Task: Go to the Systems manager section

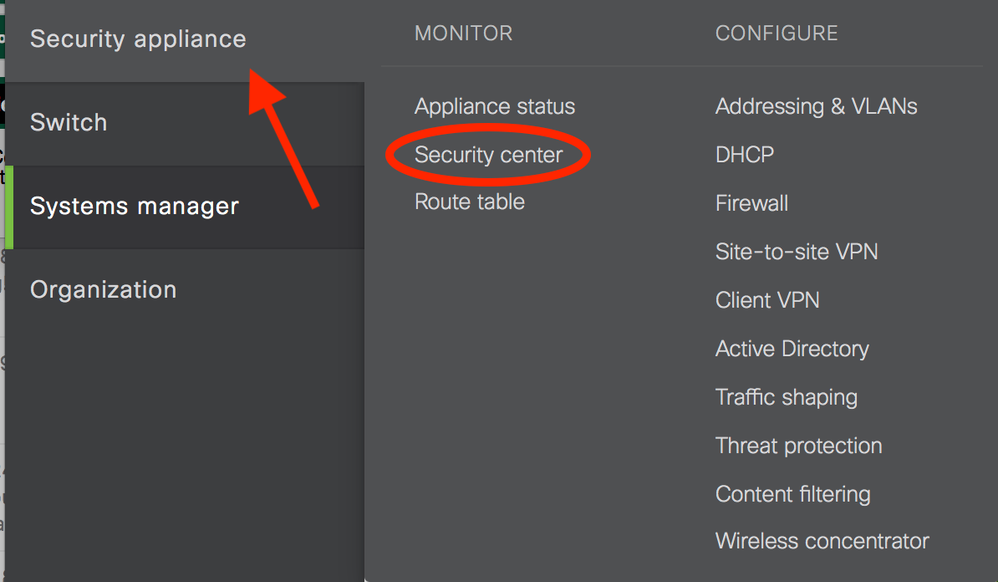Action: (x=134, y=207)
